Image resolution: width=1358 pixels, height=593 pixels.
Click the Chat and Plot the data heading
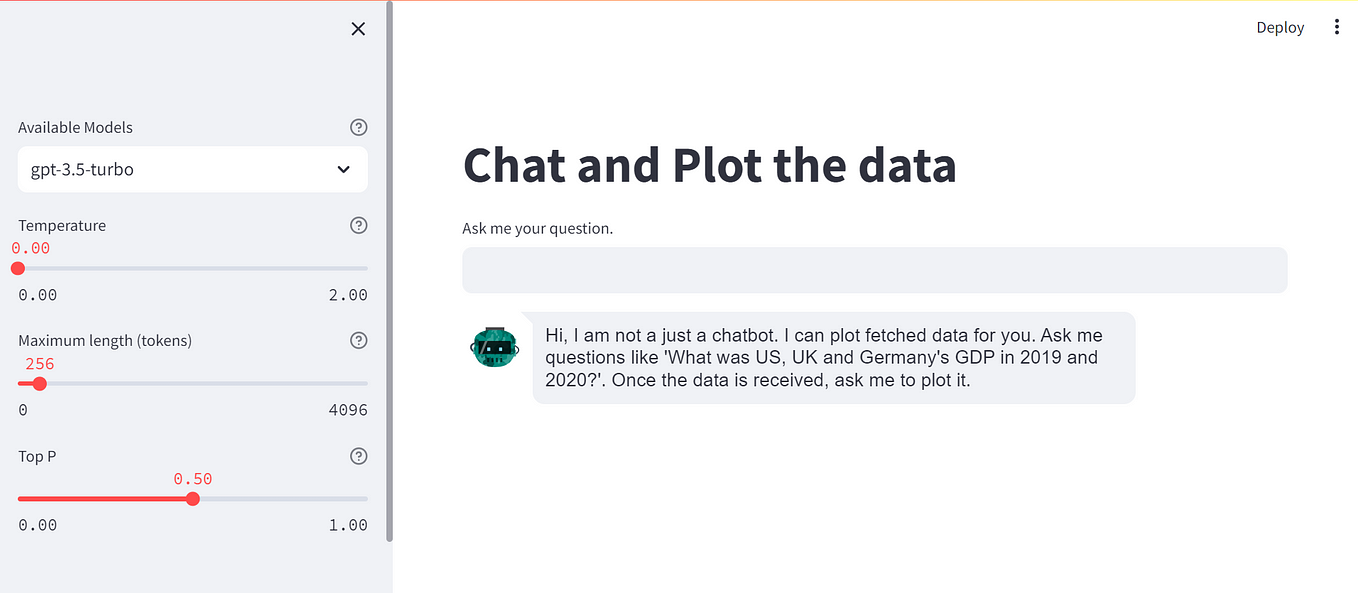709,165
